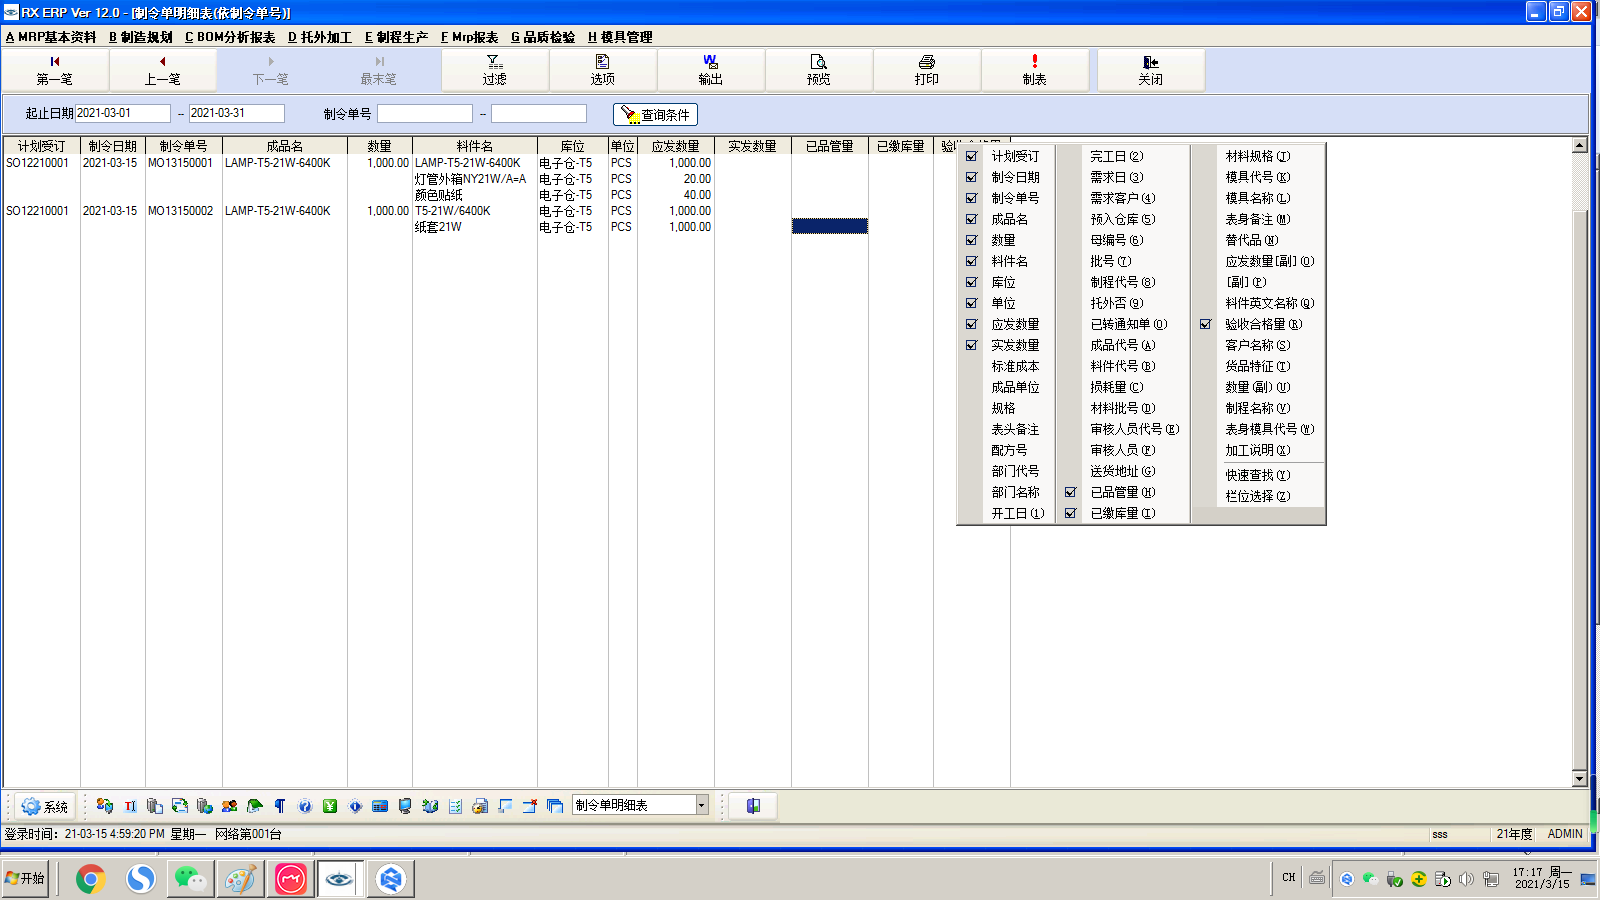Viewport: 1600px width, 900px height.
Task: Expand the 制令单明细表 combo box
Action: [x=702, y=805]
